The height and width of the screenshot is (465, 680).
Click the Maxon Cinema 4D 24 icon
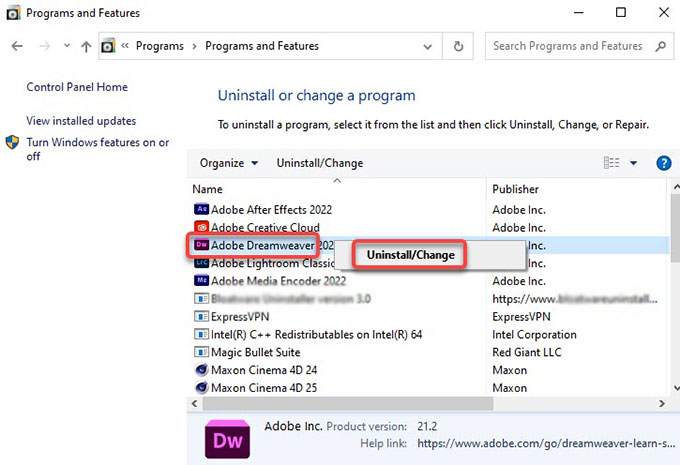tap(201, 370)
